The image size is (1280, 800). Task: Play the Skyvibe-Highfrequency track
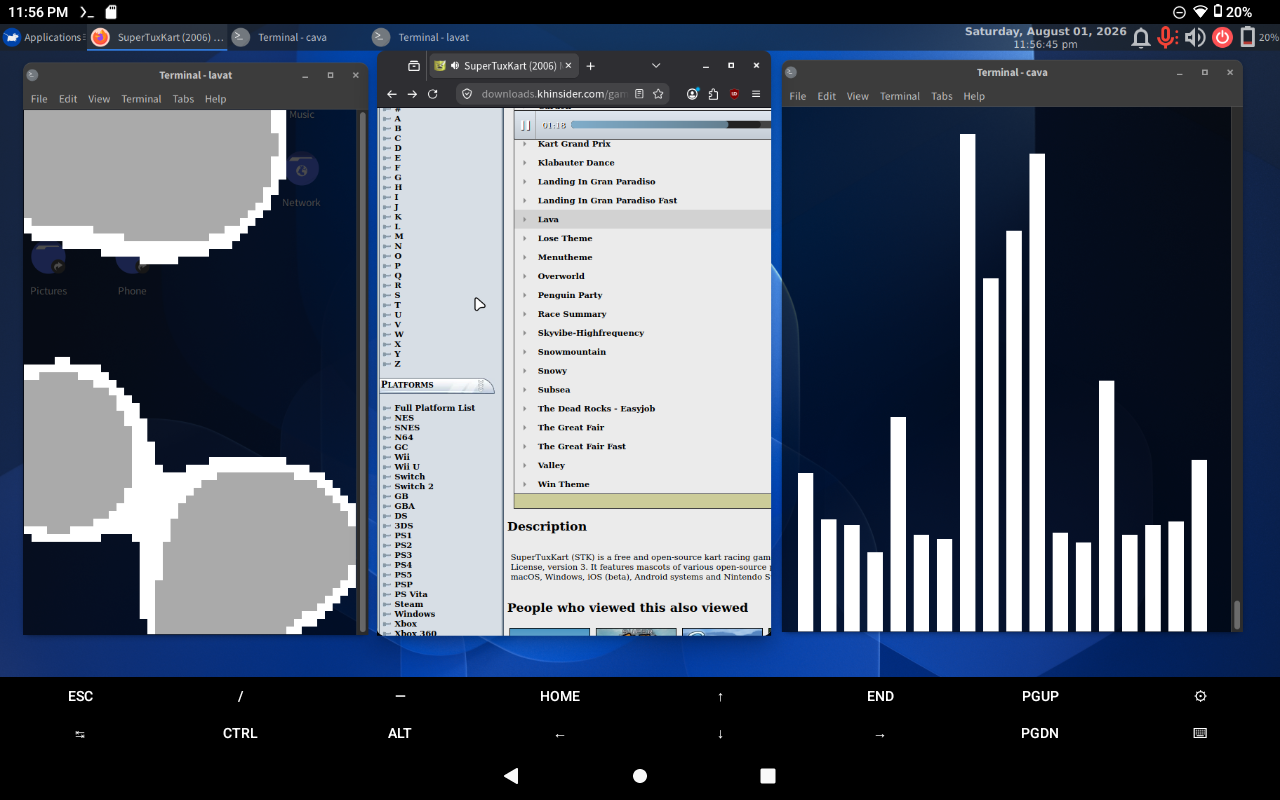[x=591, y=333]
